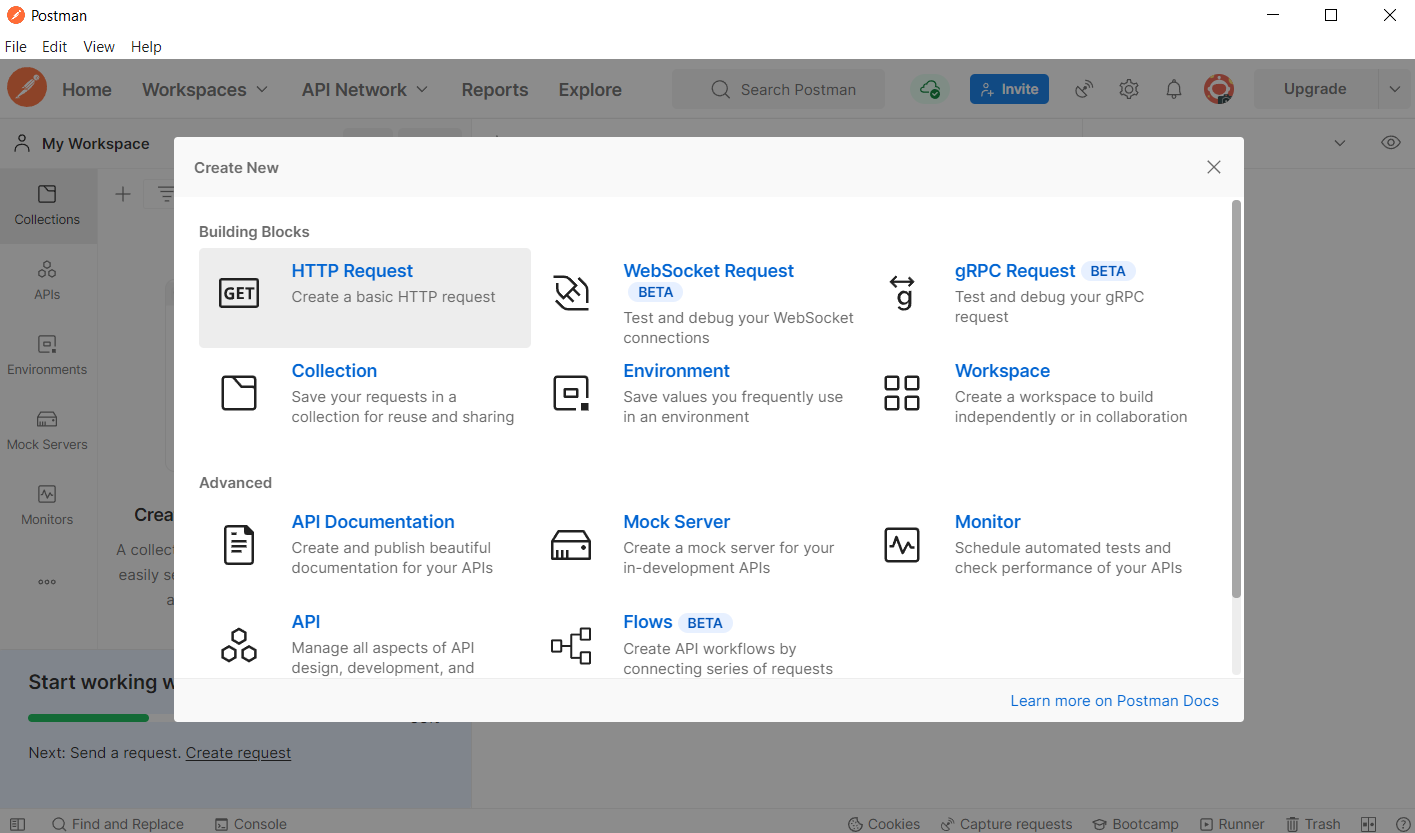Viewport: 1415px width, 833px height.
Task: Open Collections in the sidebar
Action: pos(47,205)
